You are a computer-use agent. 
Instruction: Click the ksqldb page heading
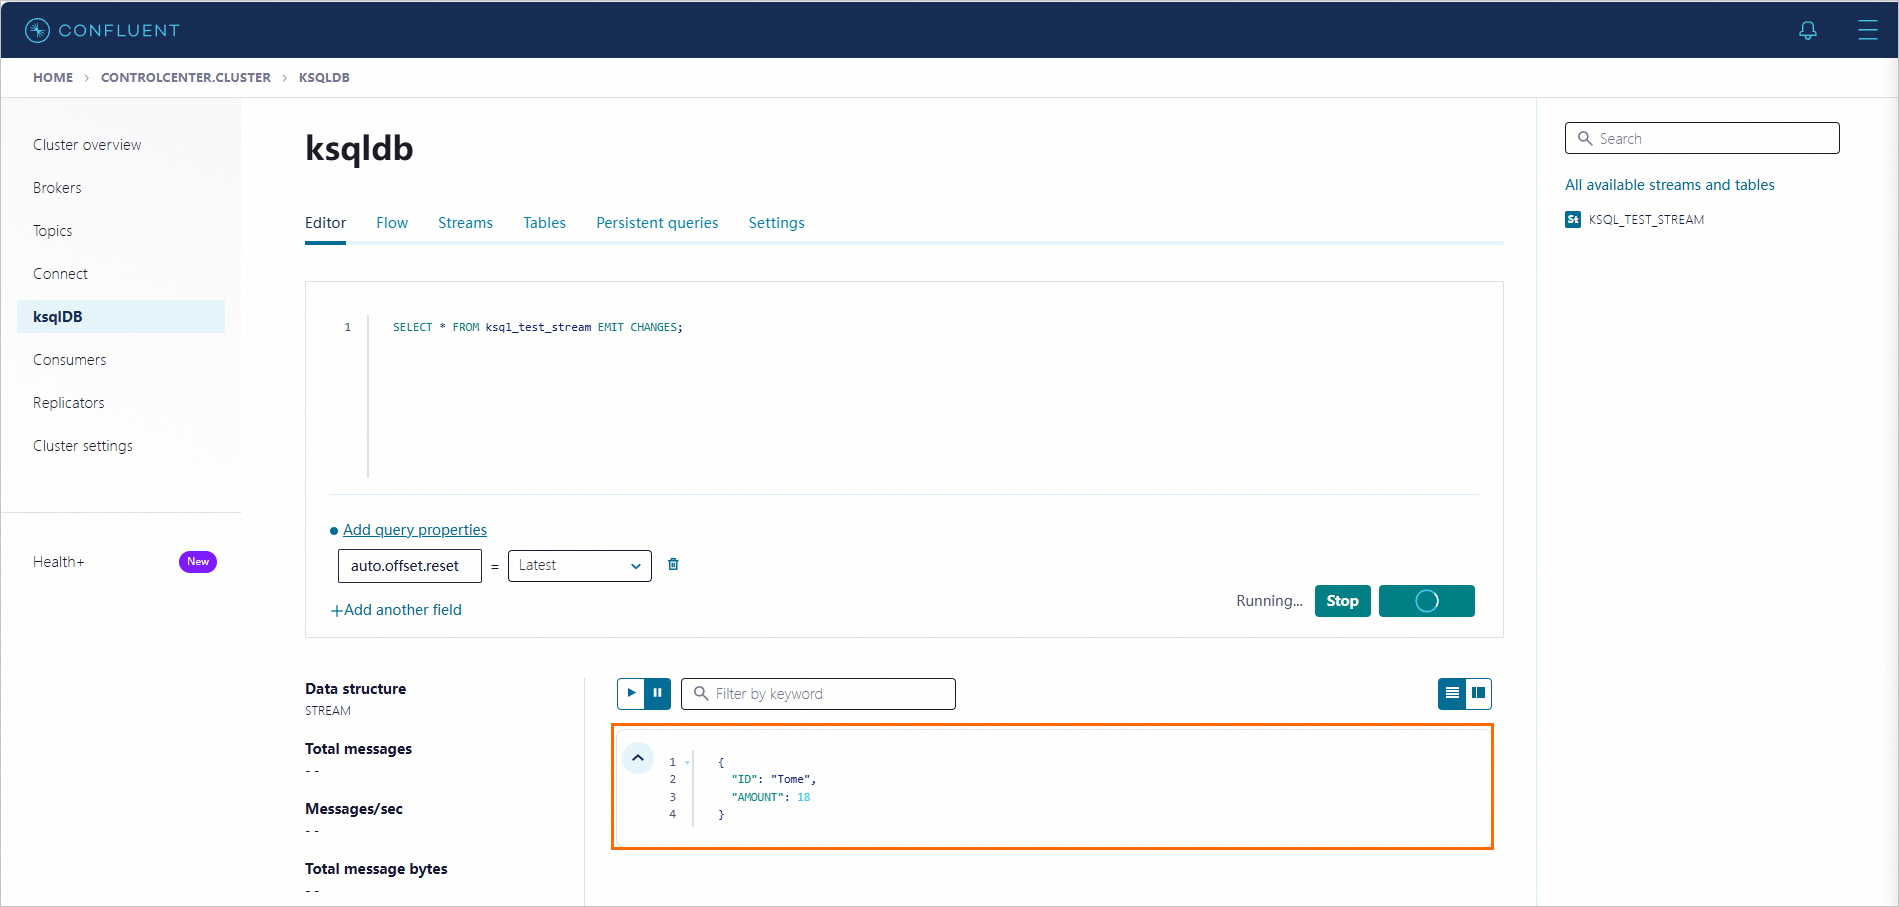(x=359, y=148)
